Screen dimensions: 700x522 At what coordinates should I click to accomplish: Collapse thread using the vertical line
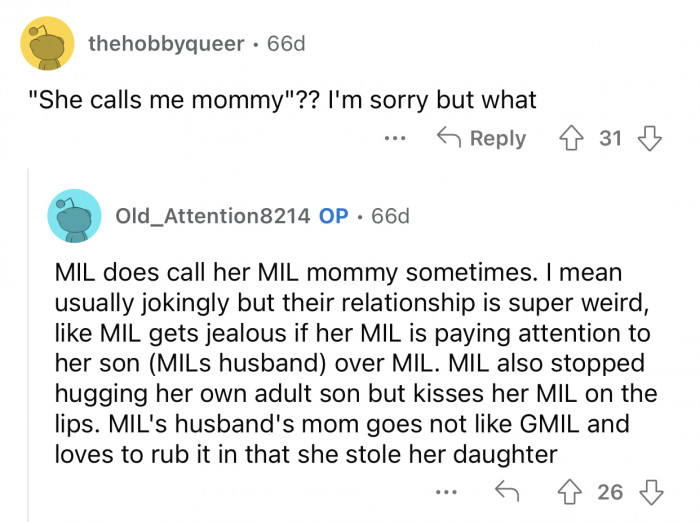click(28, 350)
